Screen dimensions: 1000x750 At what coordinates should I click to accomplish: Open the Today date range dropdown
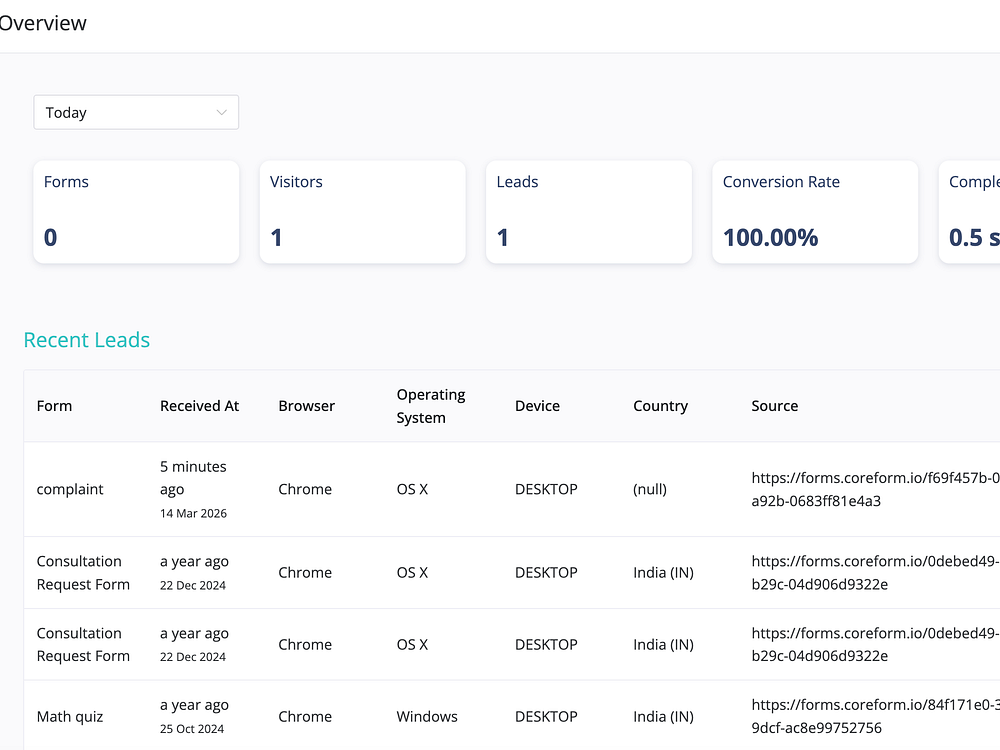[135, 113]
